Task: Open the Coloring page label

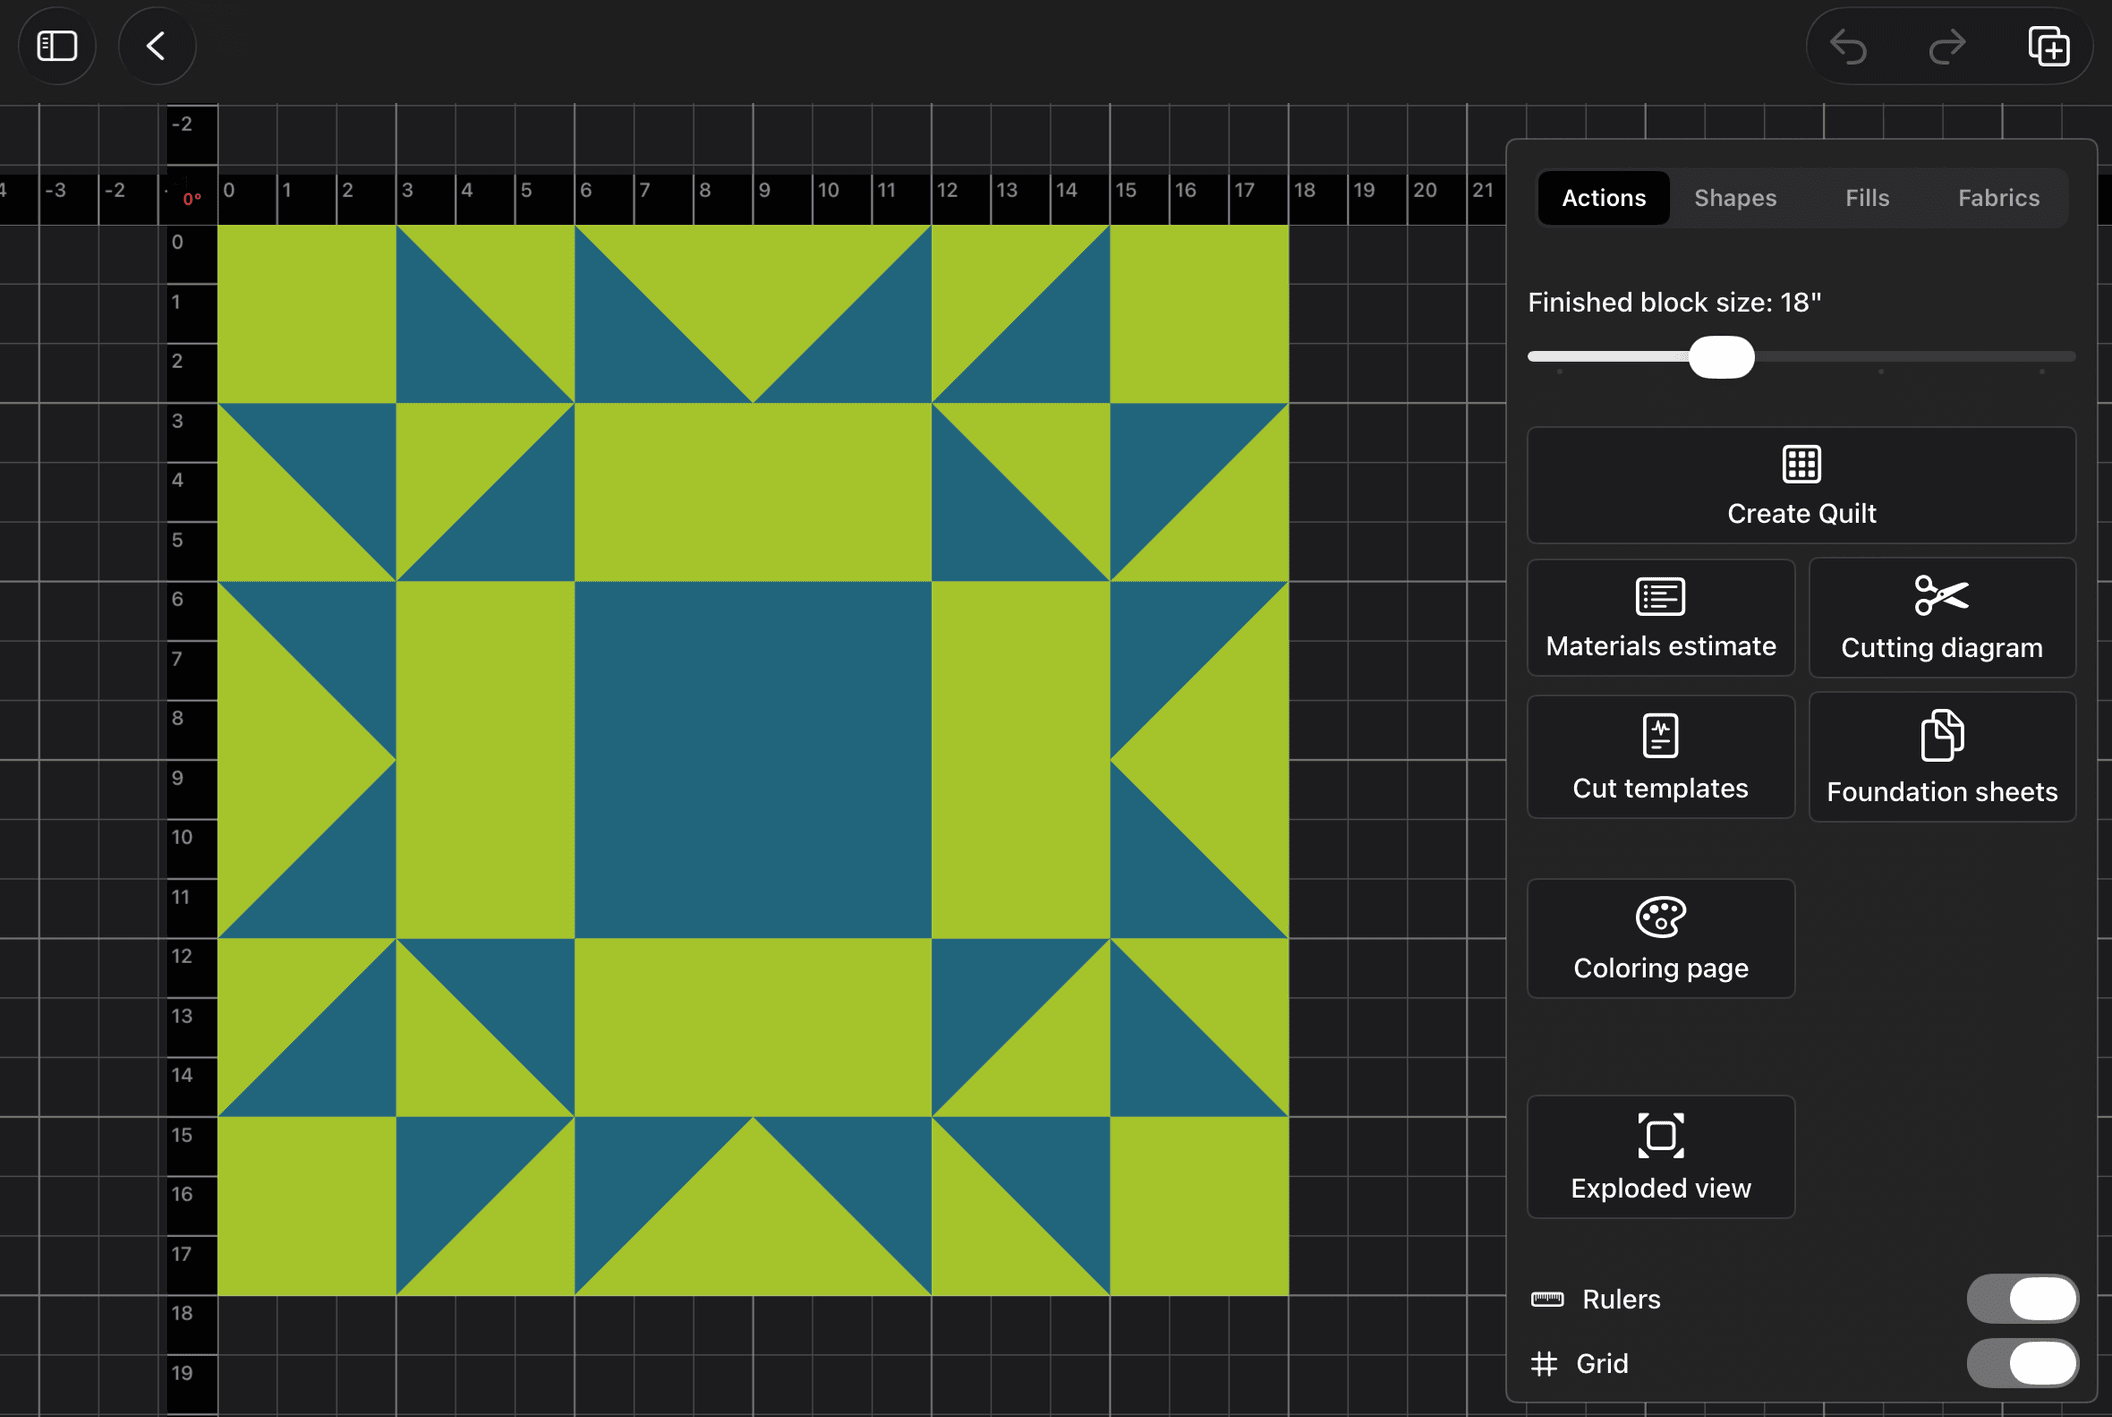Action: click(x=1660, y=969)
